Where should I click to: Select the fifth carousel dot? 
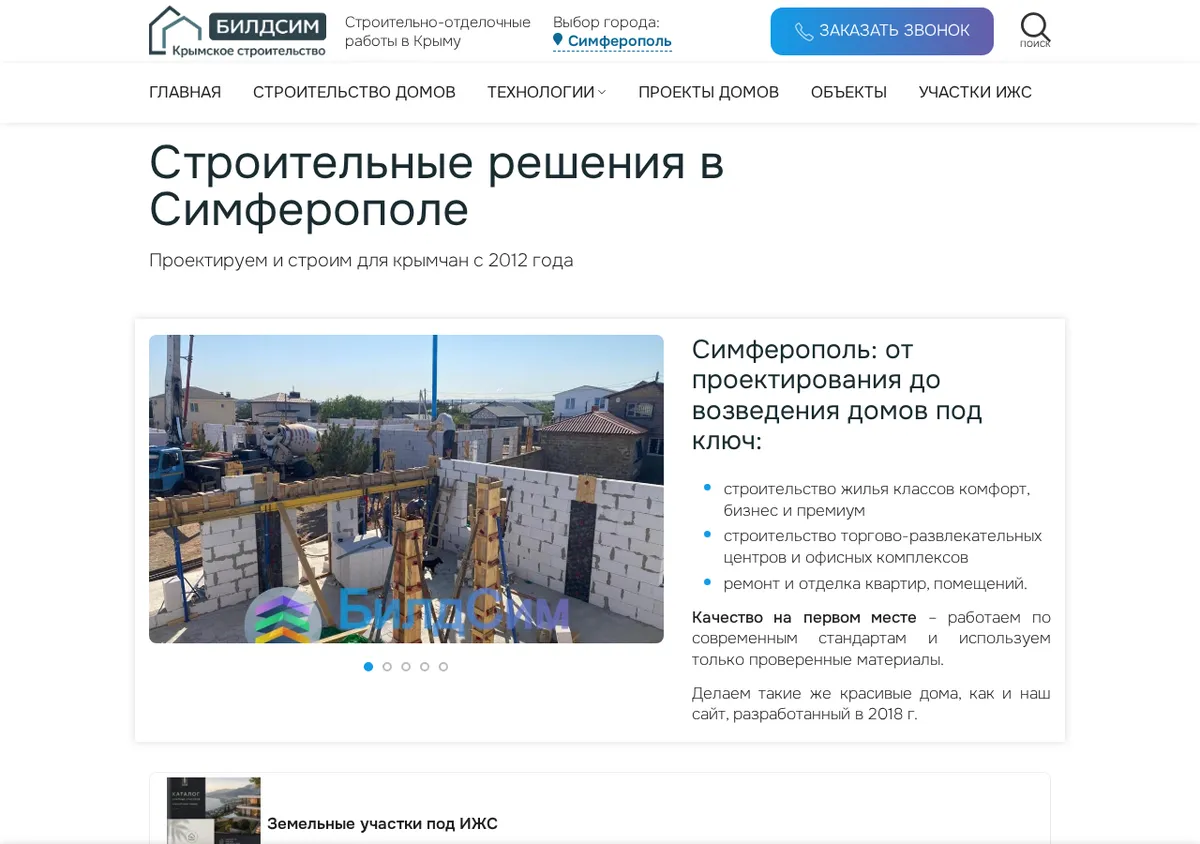pos(444,666)
